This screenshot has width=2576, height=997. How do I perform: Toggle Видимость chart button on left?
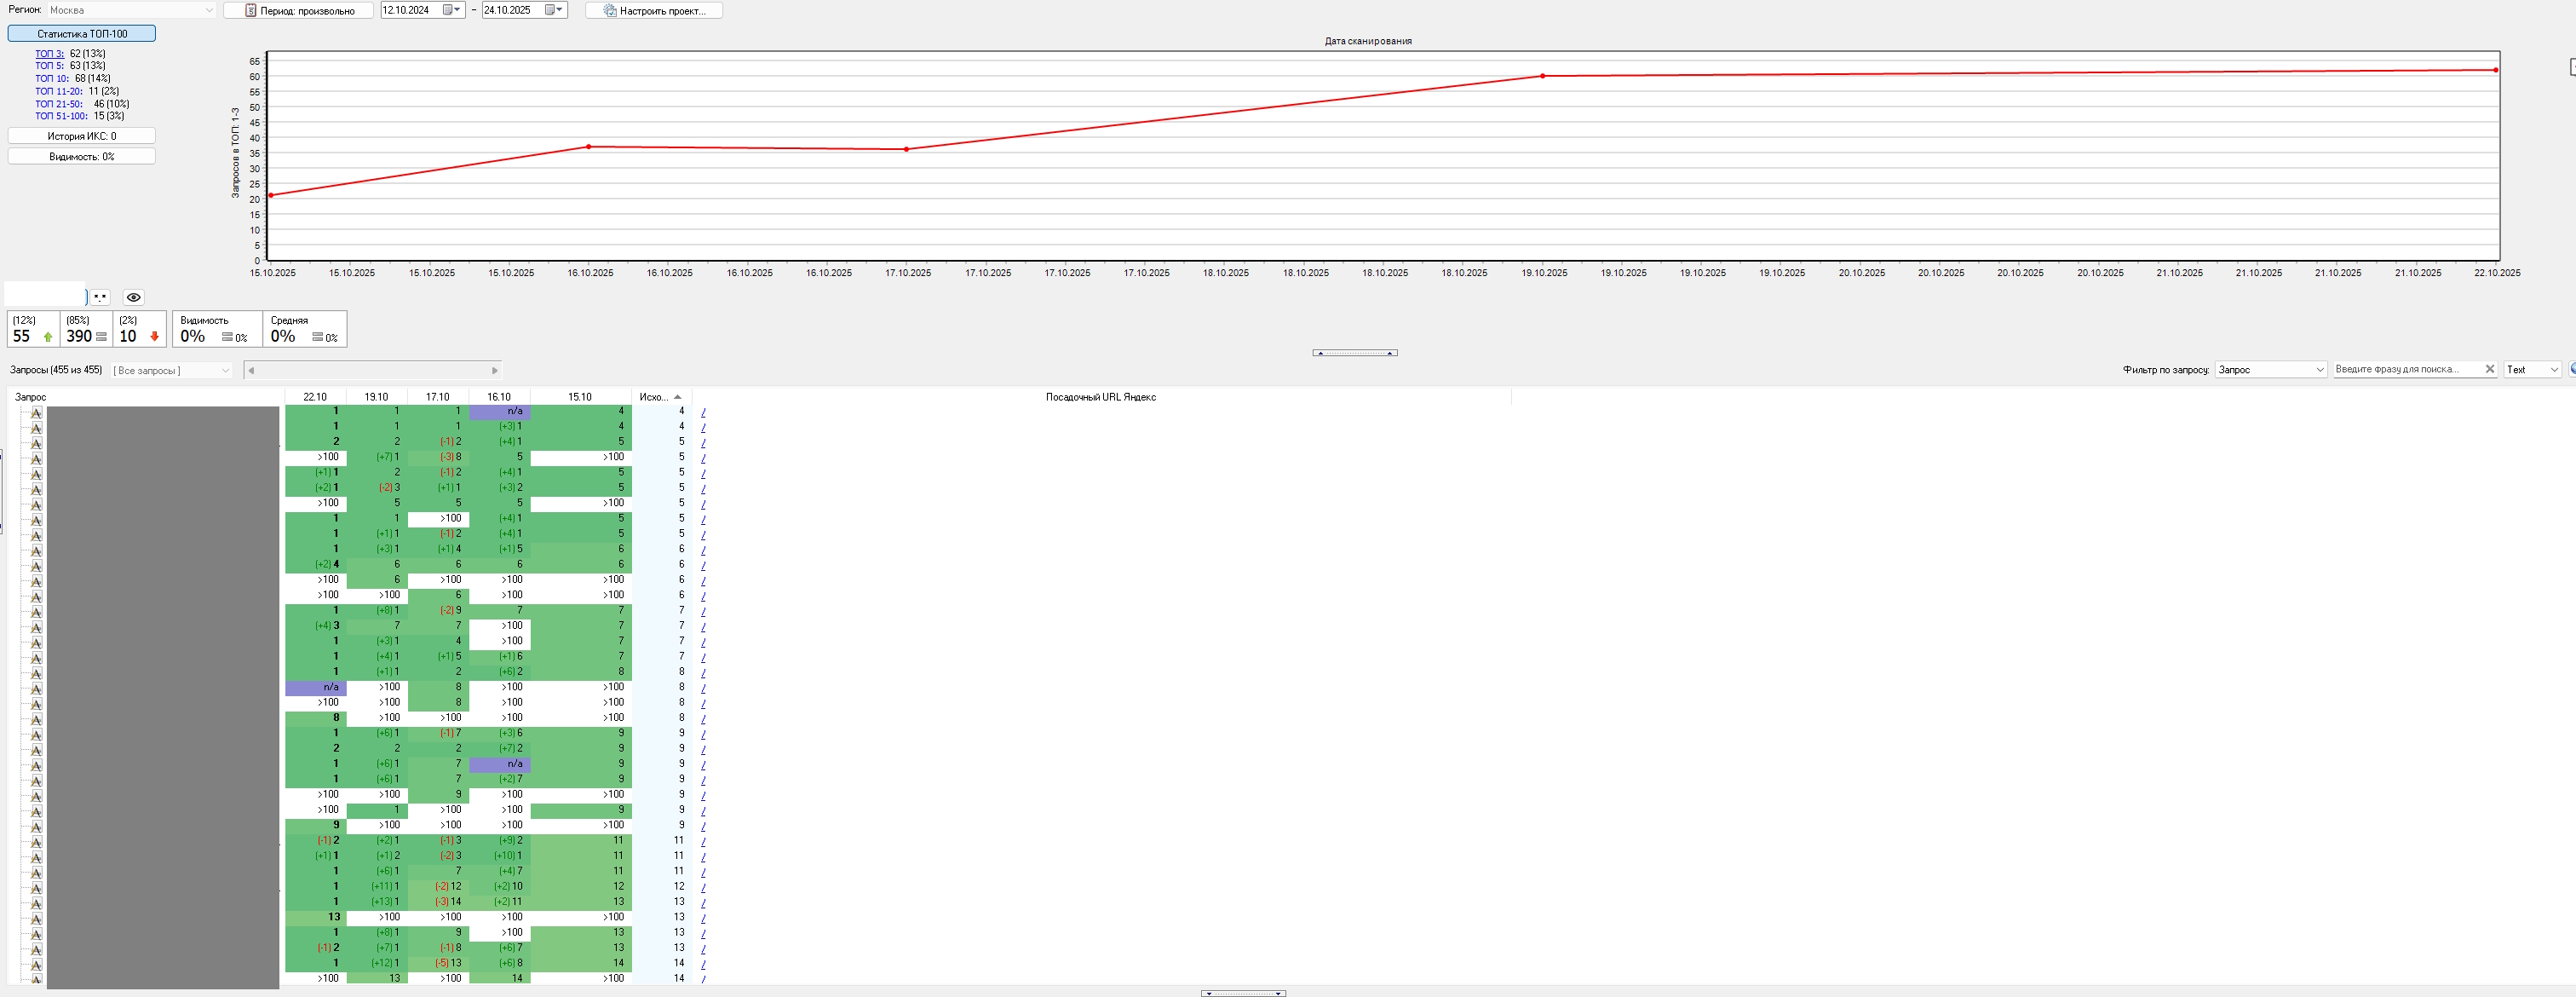pyautogui.click(x=82, y=157)
